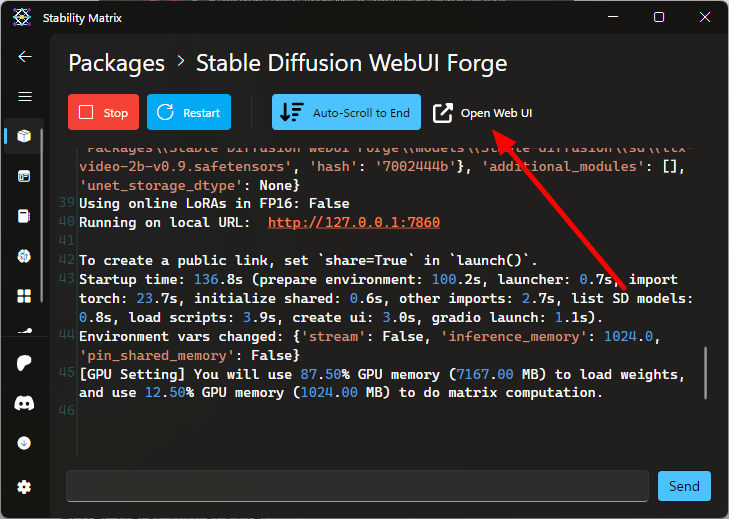Click the Stability Matrix logo icon

22,18
